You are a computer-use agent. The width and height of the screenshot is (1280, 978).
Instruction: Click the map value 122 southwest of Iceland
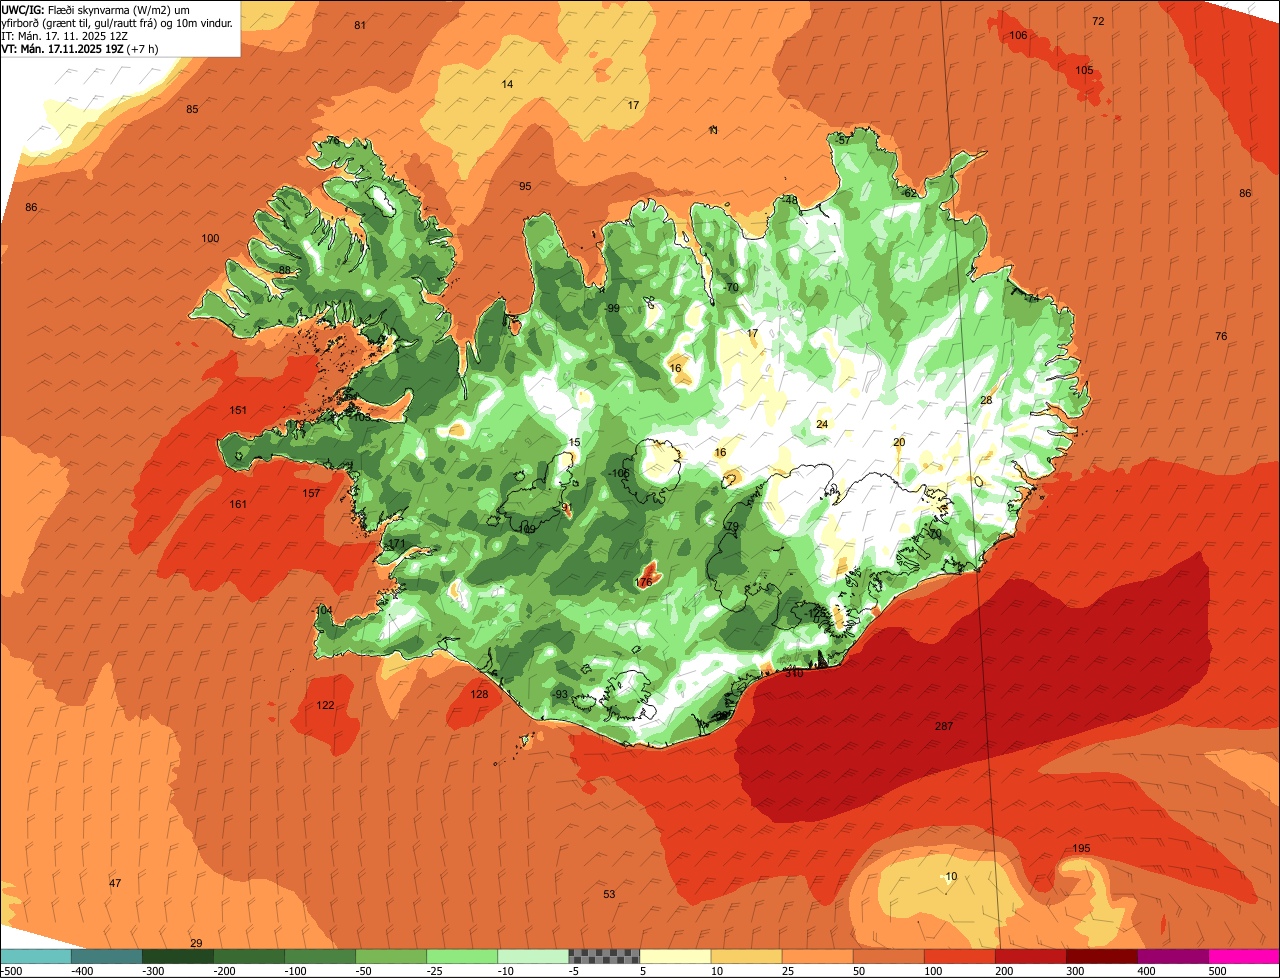pos(325,705)
